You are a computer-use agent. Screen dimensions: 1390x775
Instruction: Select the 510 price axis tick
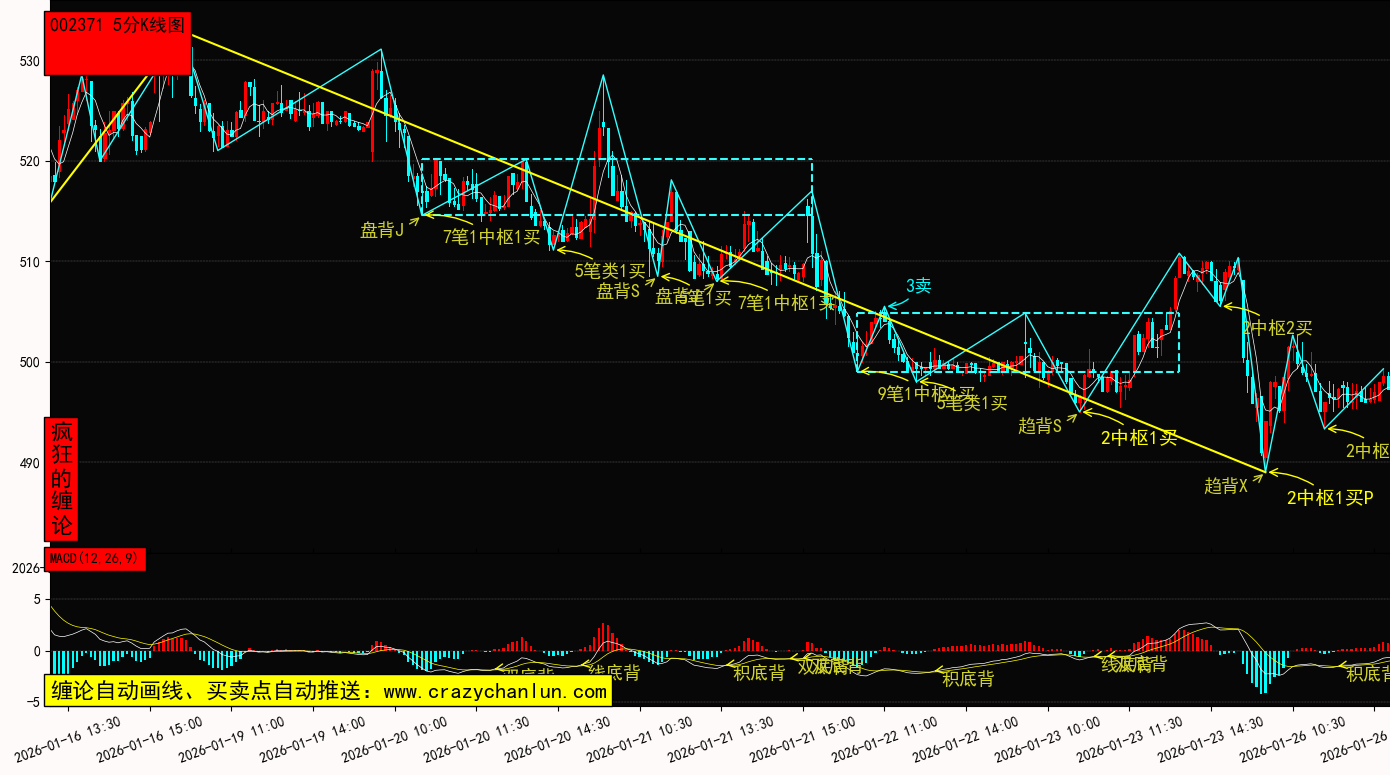pyautogui.click(x=29, y=263)
